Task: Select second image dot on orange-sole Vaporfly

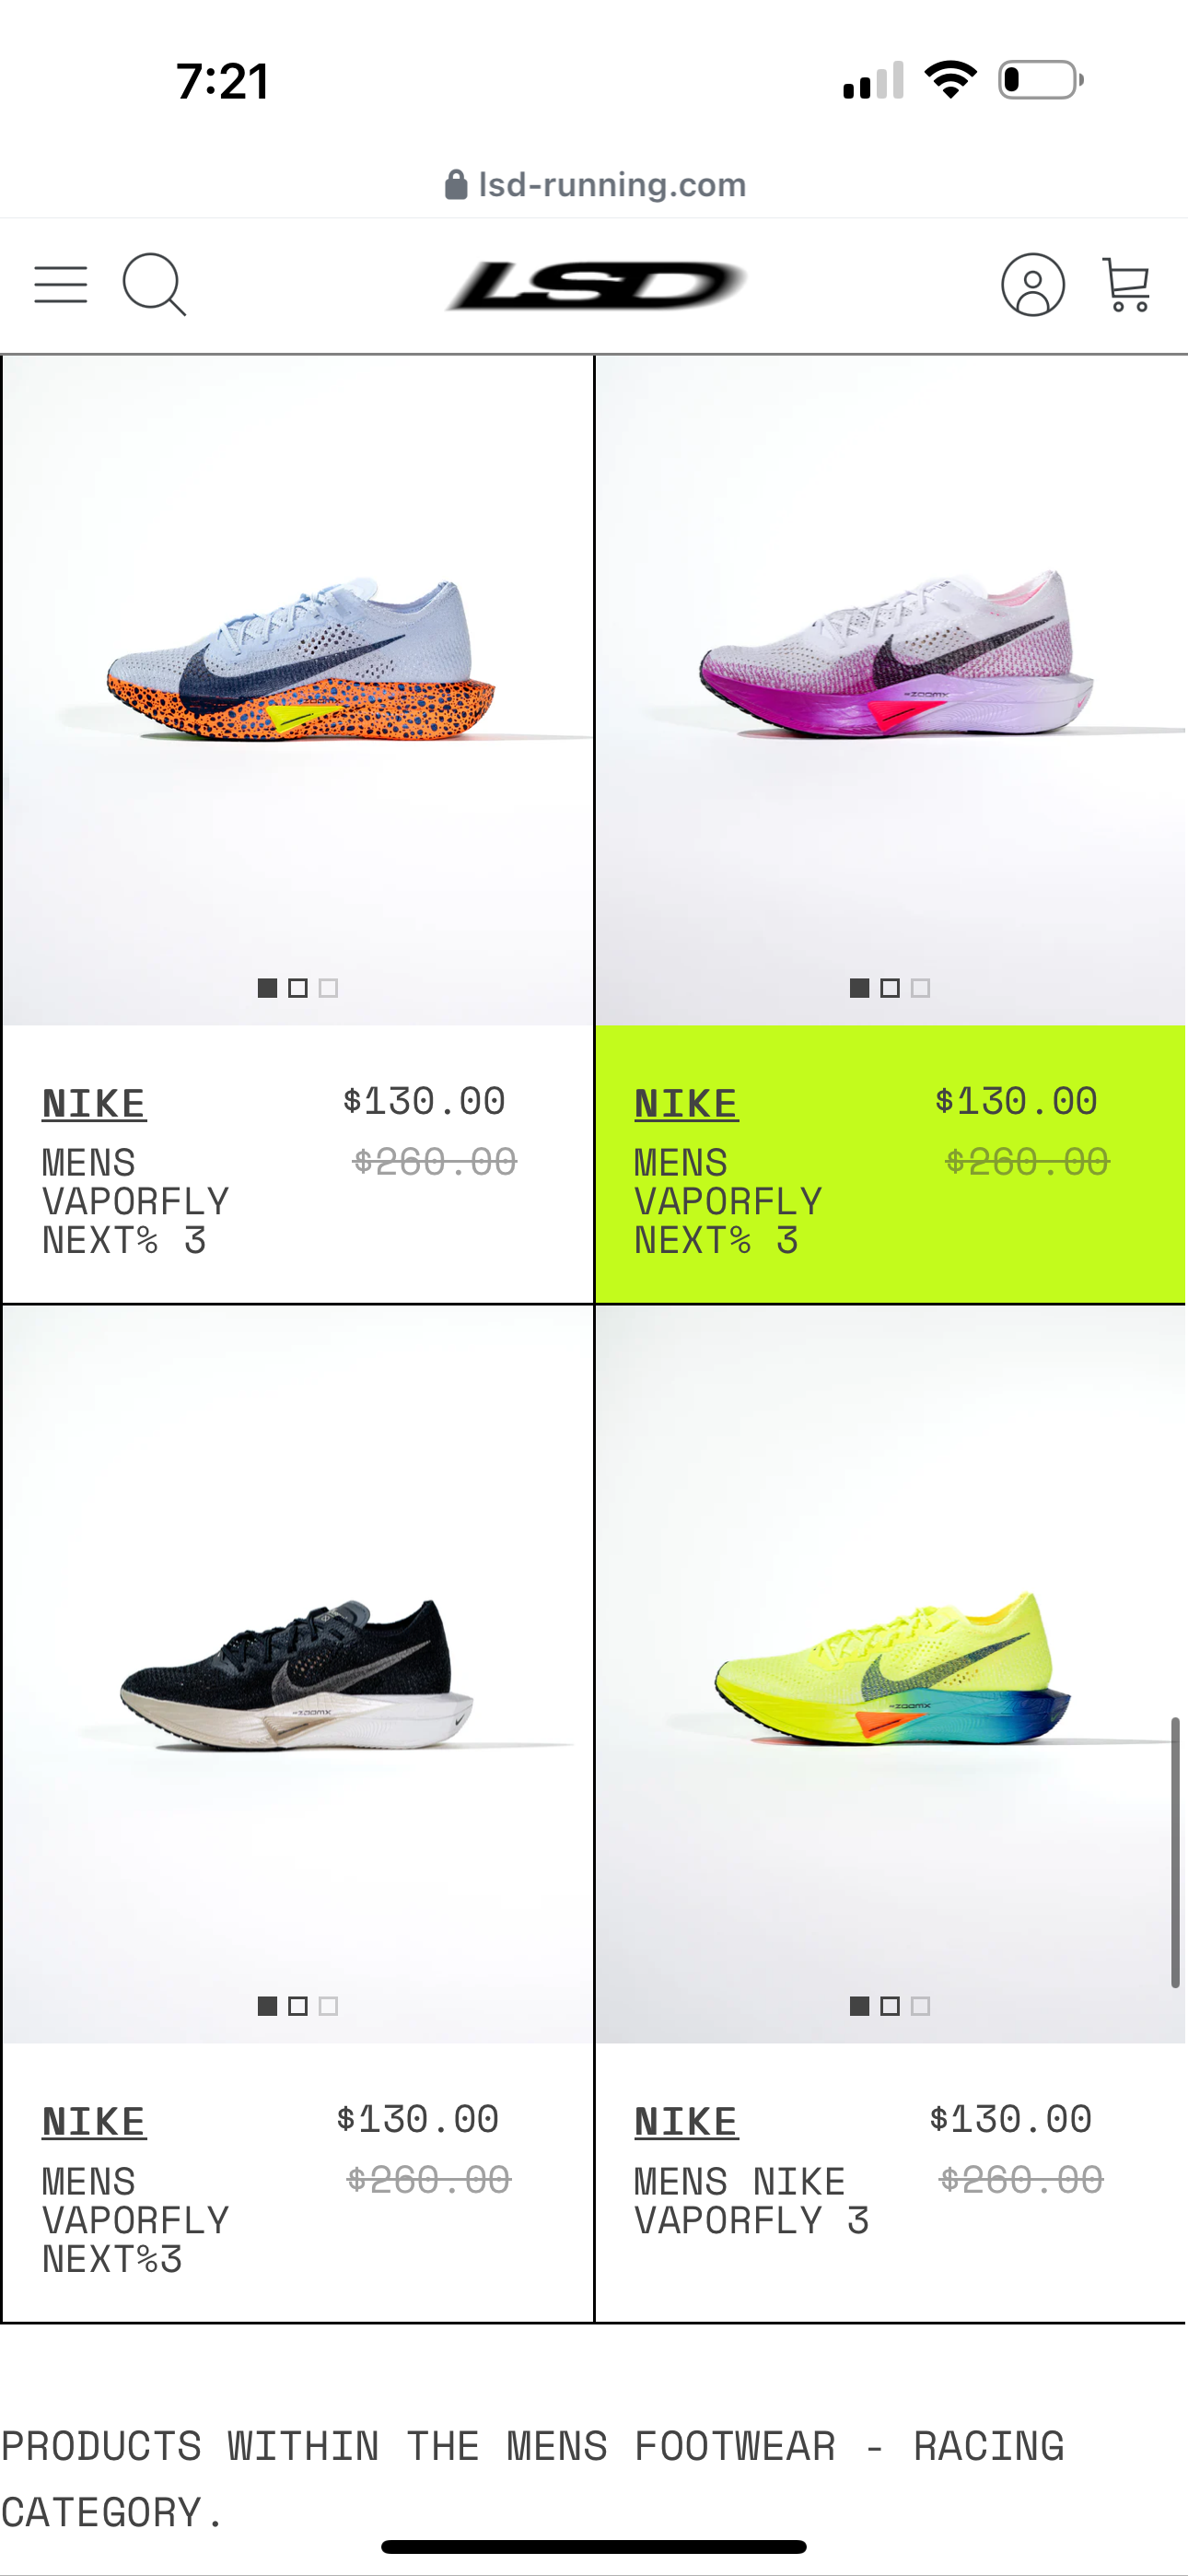Action: [298, 988]
